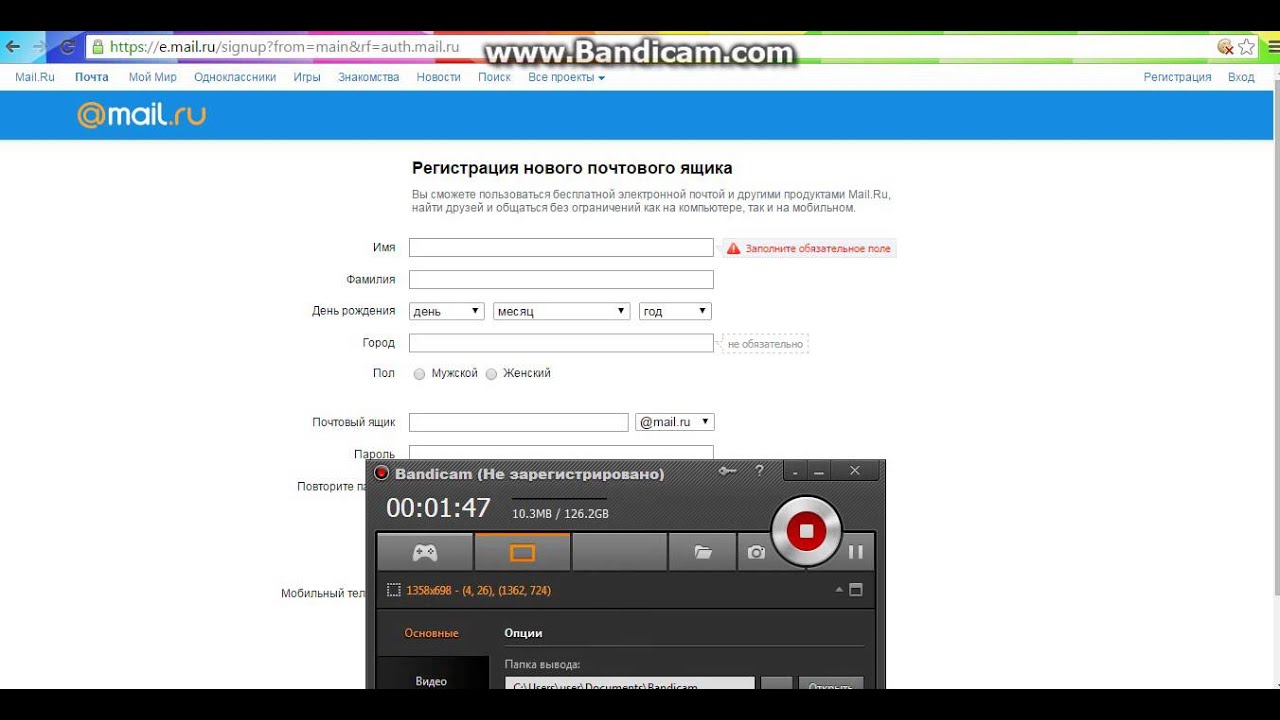Click the Заполните обязательное поле error text
The height and width of the screenshot is (720, 1280).
817,248
